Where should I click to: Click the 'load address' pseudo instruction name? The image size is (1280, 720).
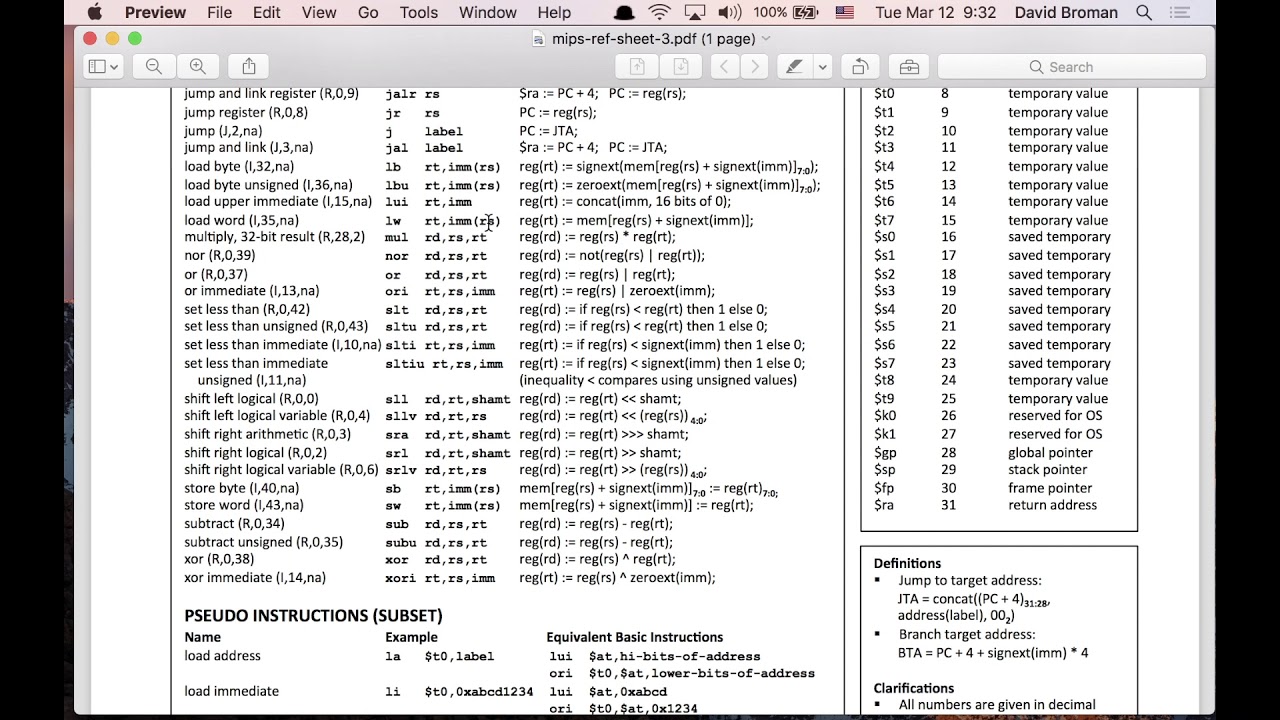[222, 656]
